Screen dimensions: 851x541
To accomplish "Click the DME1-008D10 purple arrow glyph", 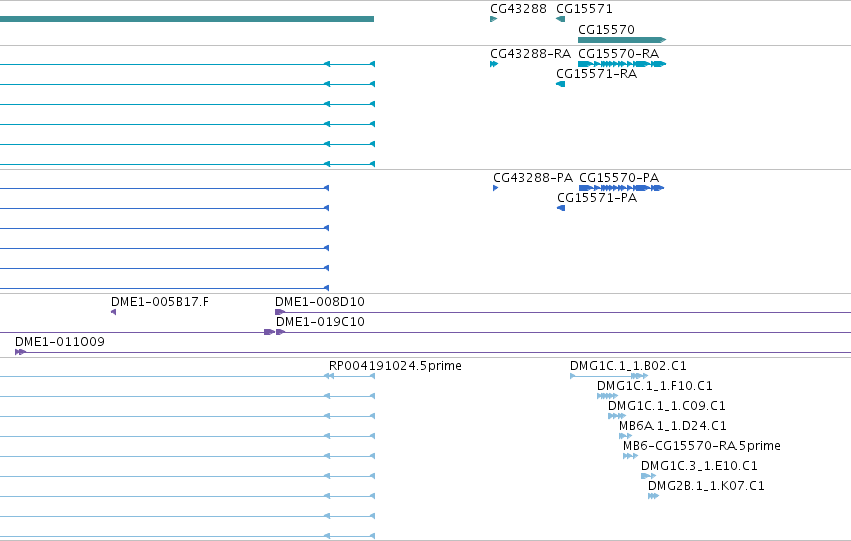I will (x=280, y=312).
